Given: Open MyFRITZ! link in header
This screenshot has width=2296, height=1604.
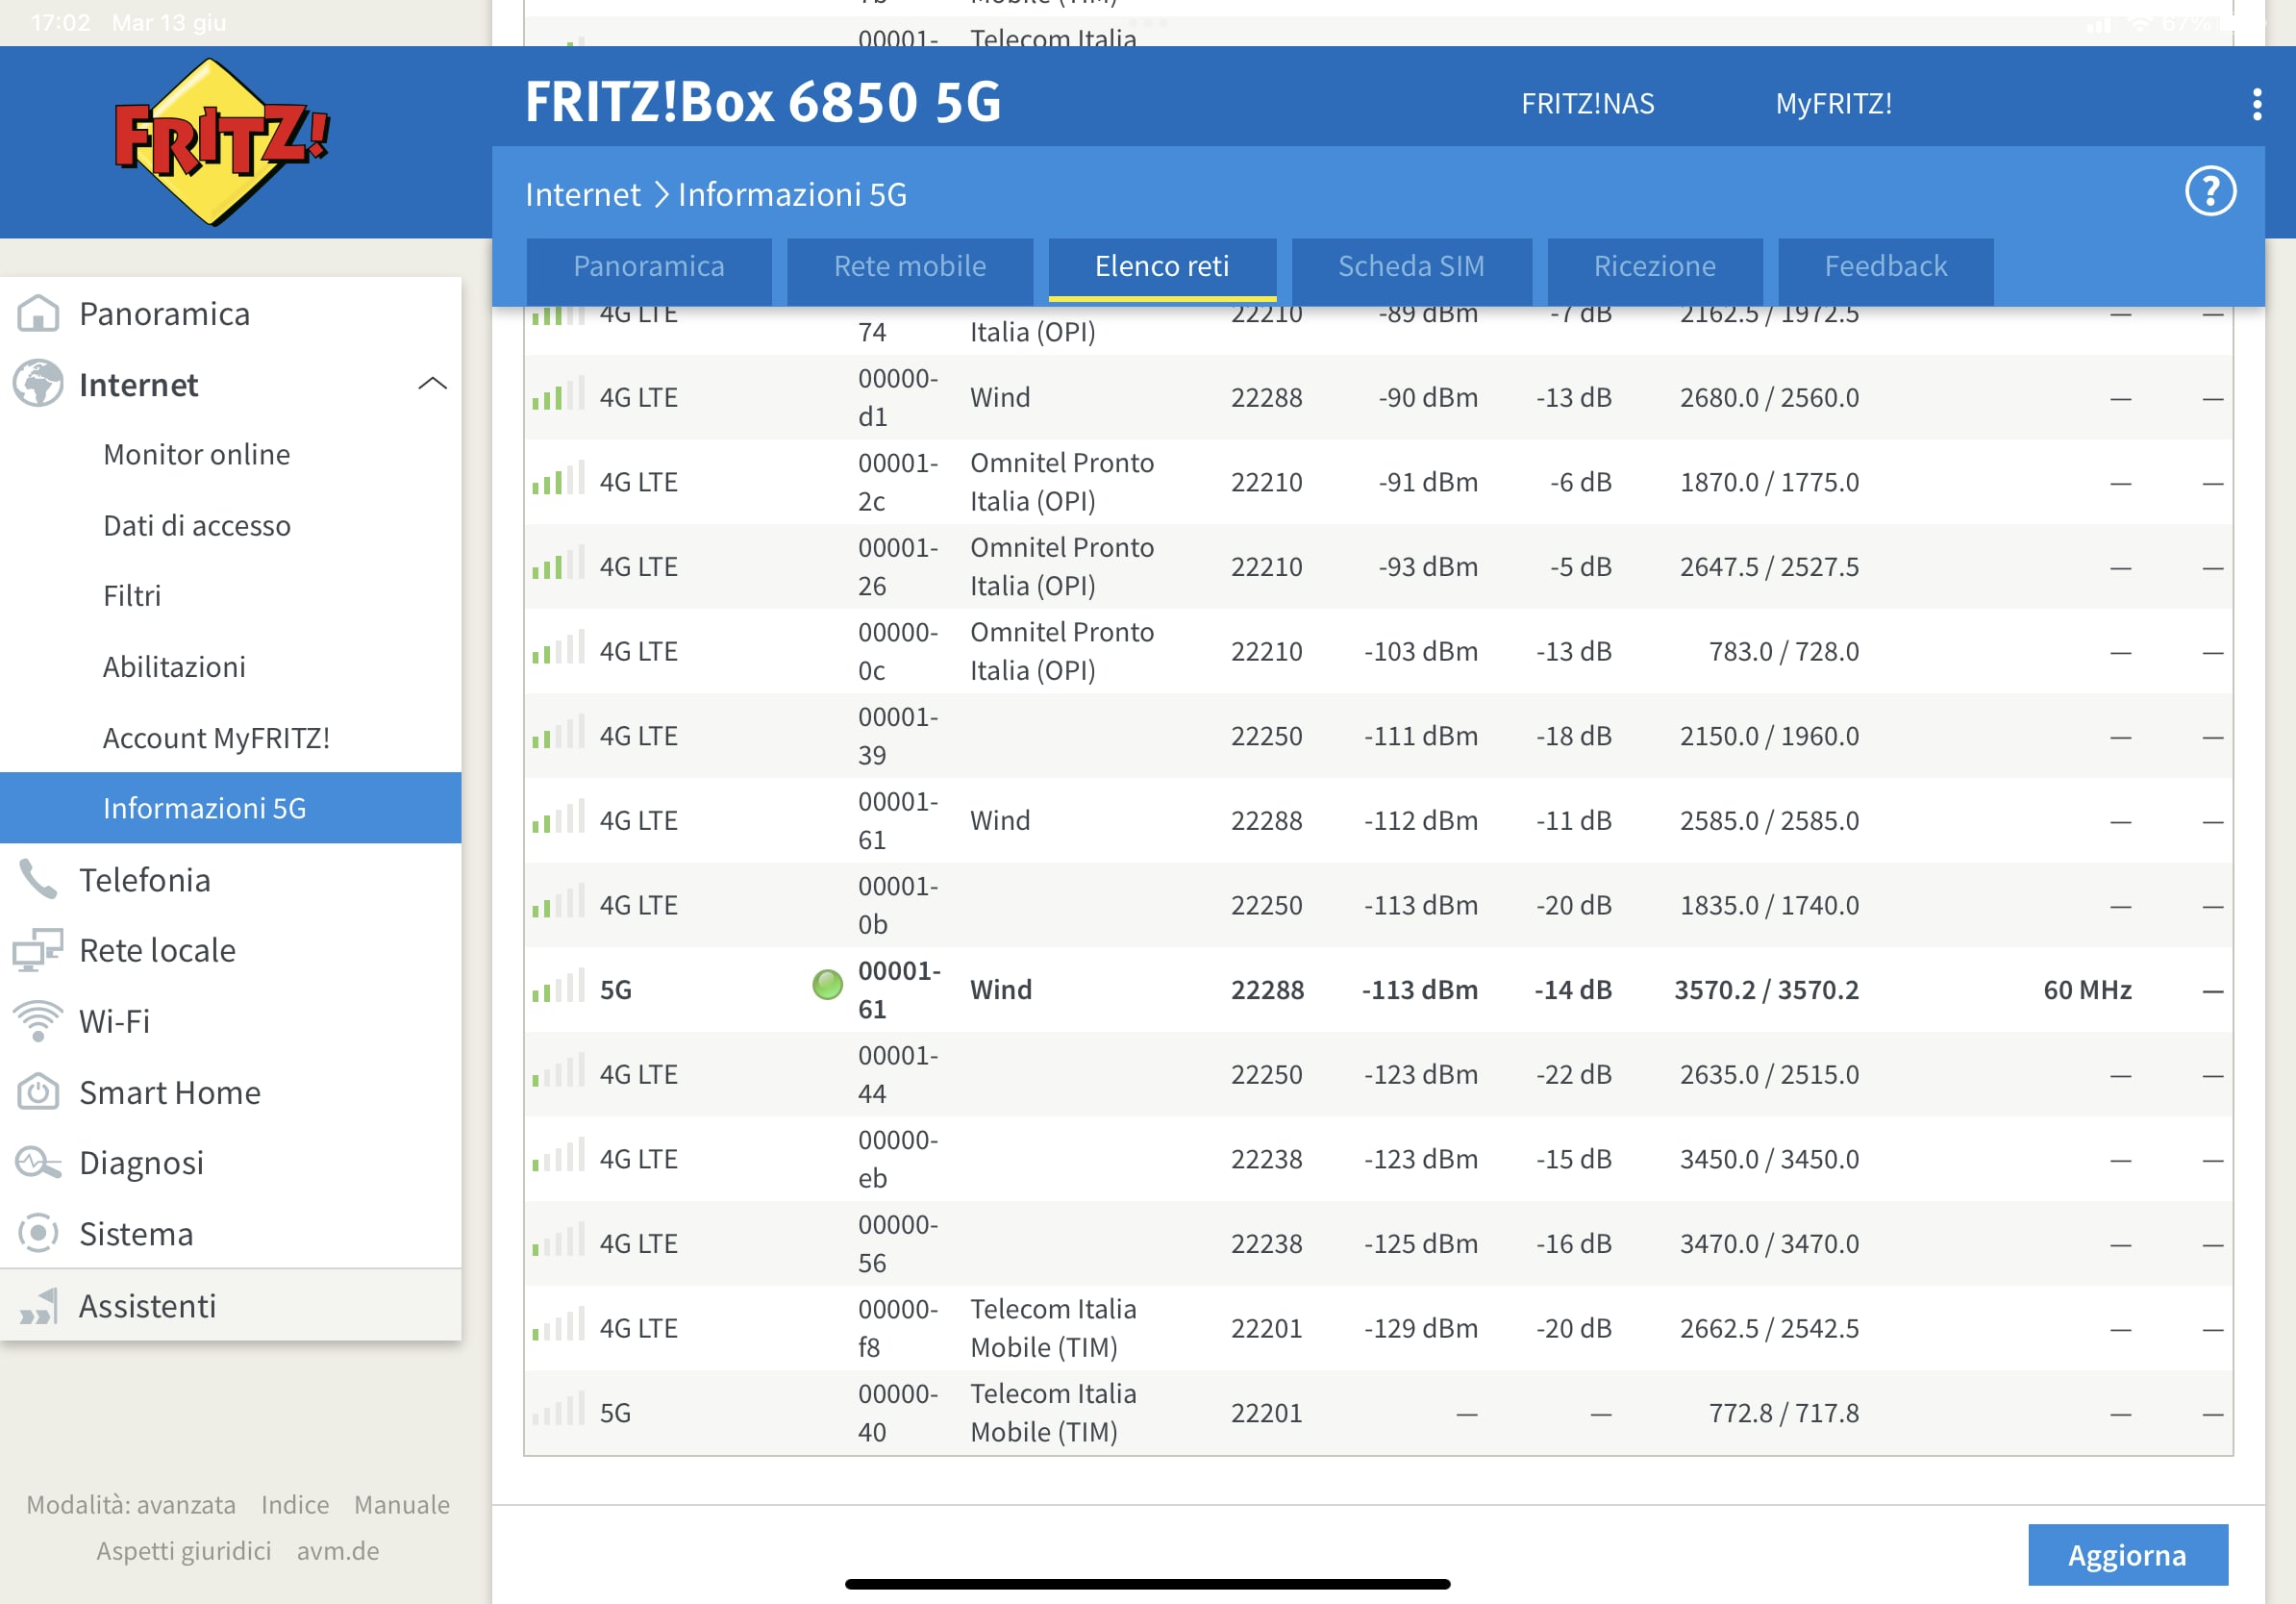Looking at the screenshot, I should [x=1834, y=104].
